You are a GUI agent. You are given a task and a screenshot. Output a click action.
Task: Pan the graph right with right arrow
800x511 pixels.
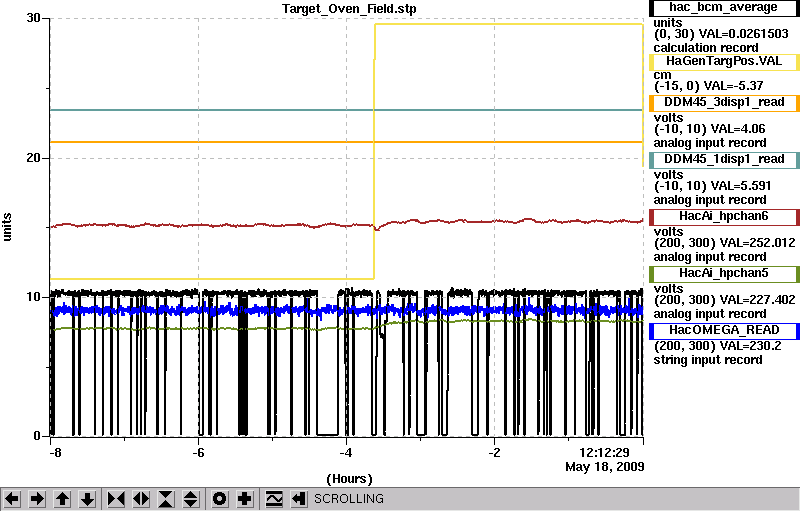37,499
